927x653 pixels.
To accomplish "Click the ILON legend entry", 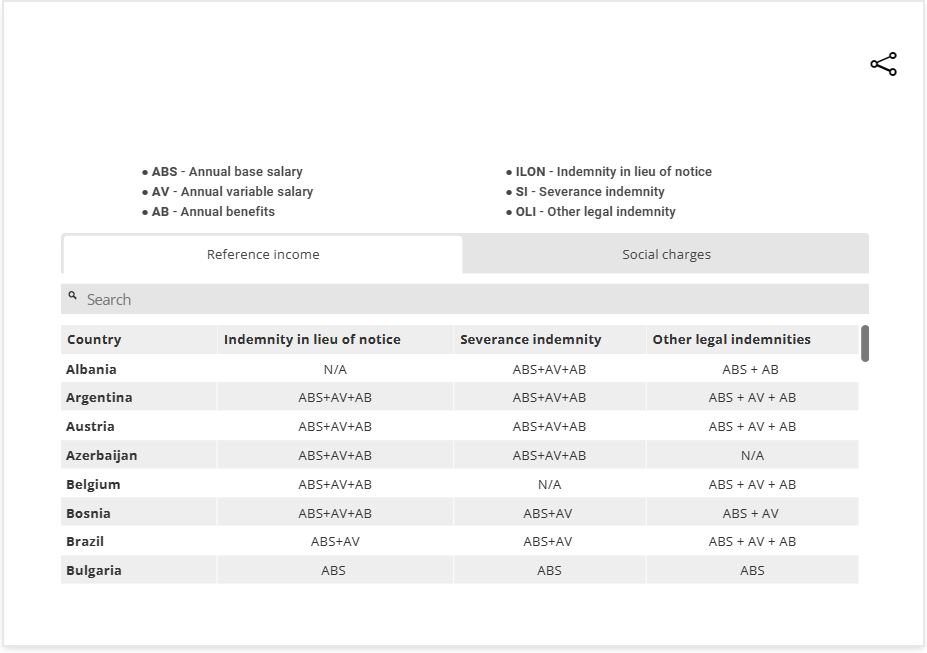I will pos(613,172).
